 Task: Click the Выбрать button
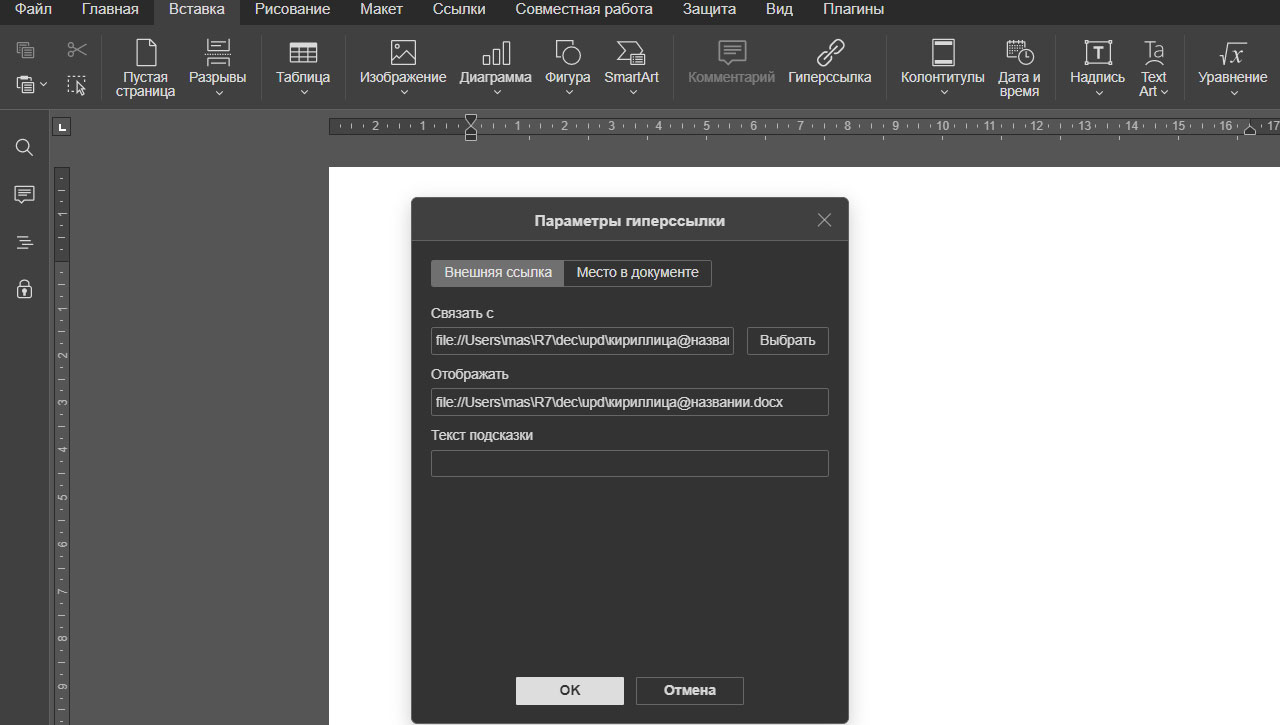[788, 341]
